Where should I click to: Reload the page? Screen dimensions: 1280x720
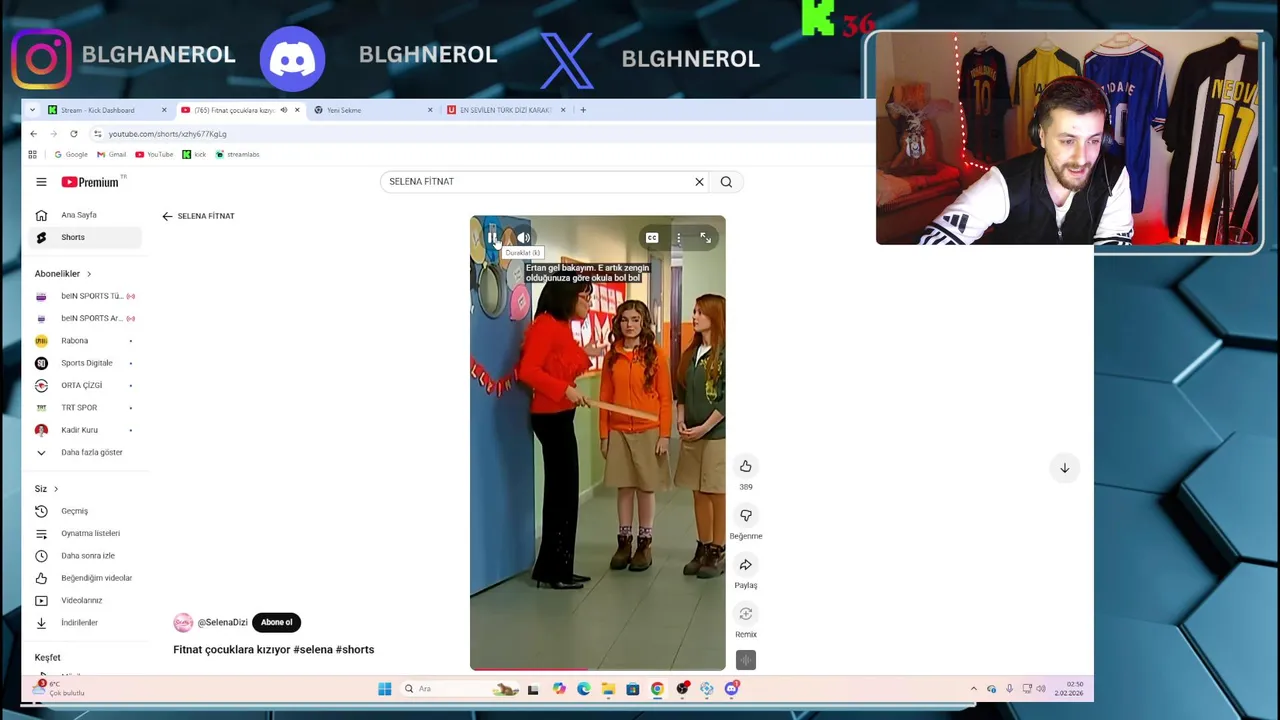click(73, 134)
